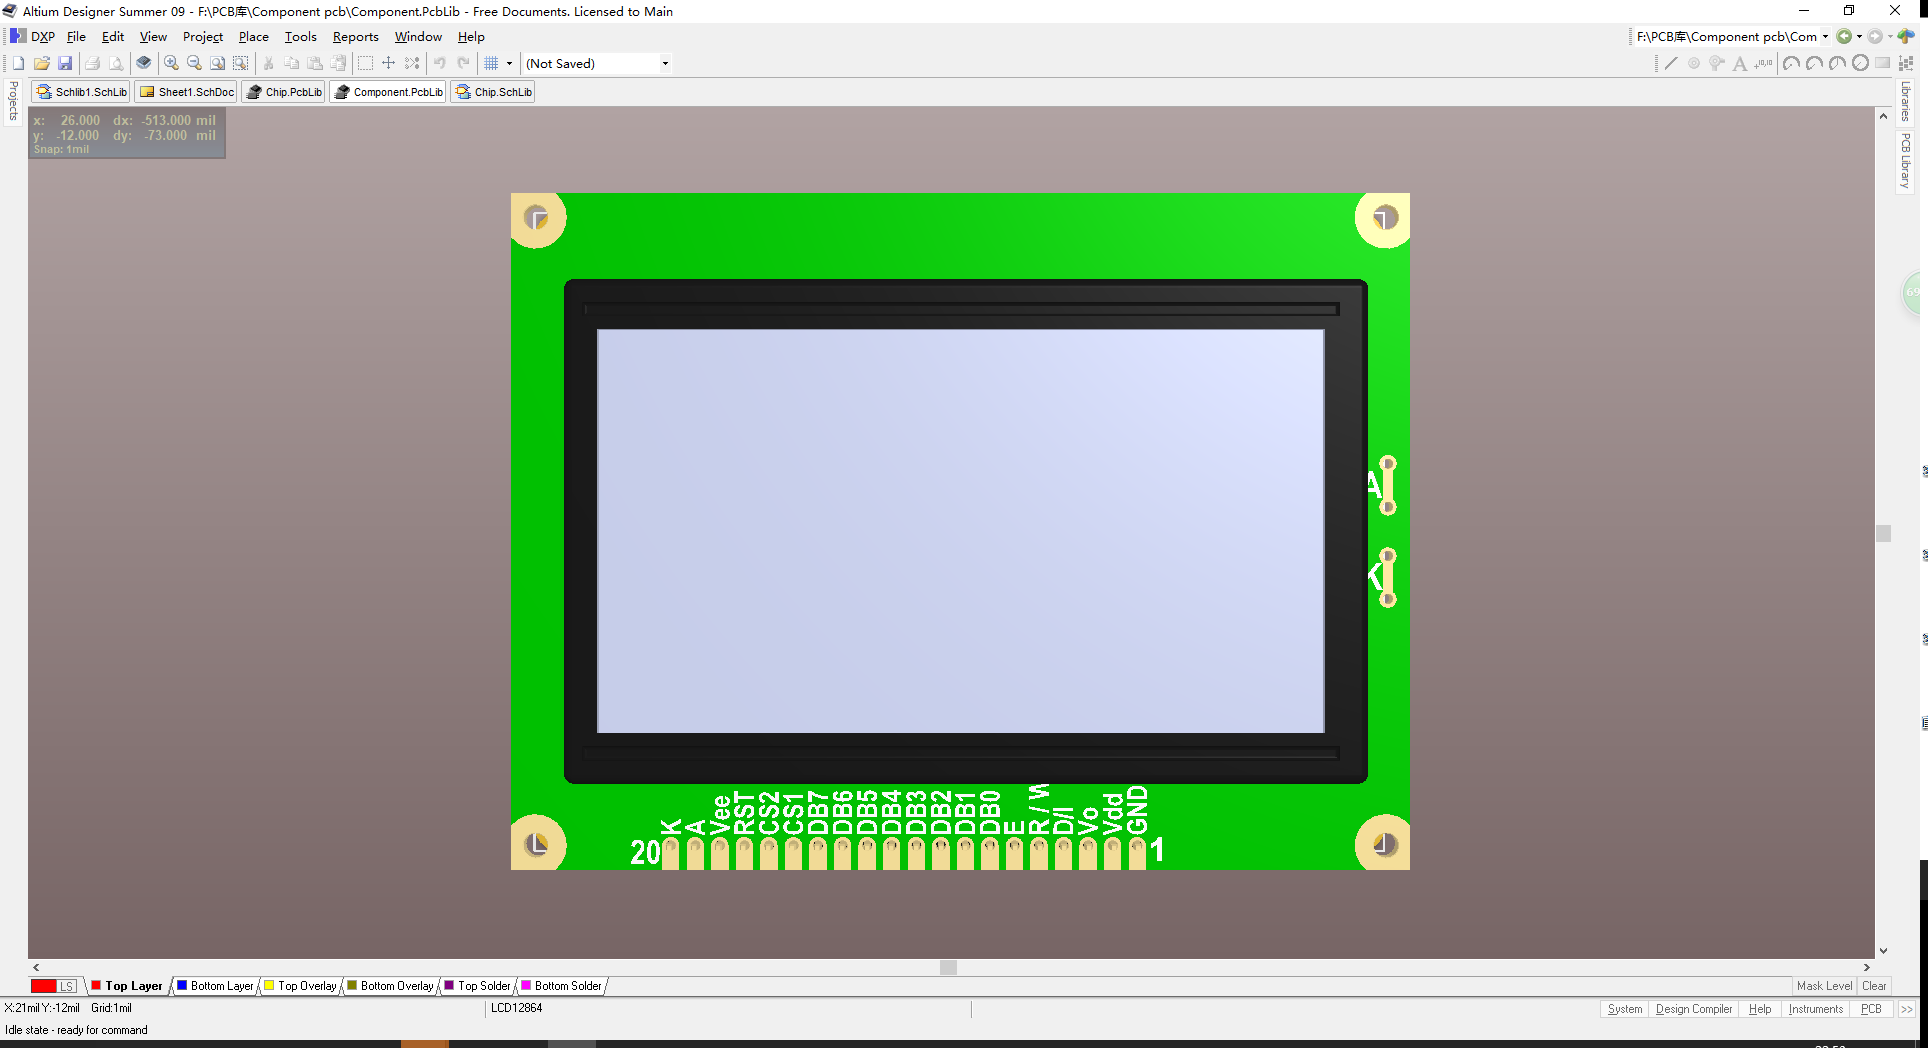Open the Design Compiler panel button

[x=1694, y=1009]
